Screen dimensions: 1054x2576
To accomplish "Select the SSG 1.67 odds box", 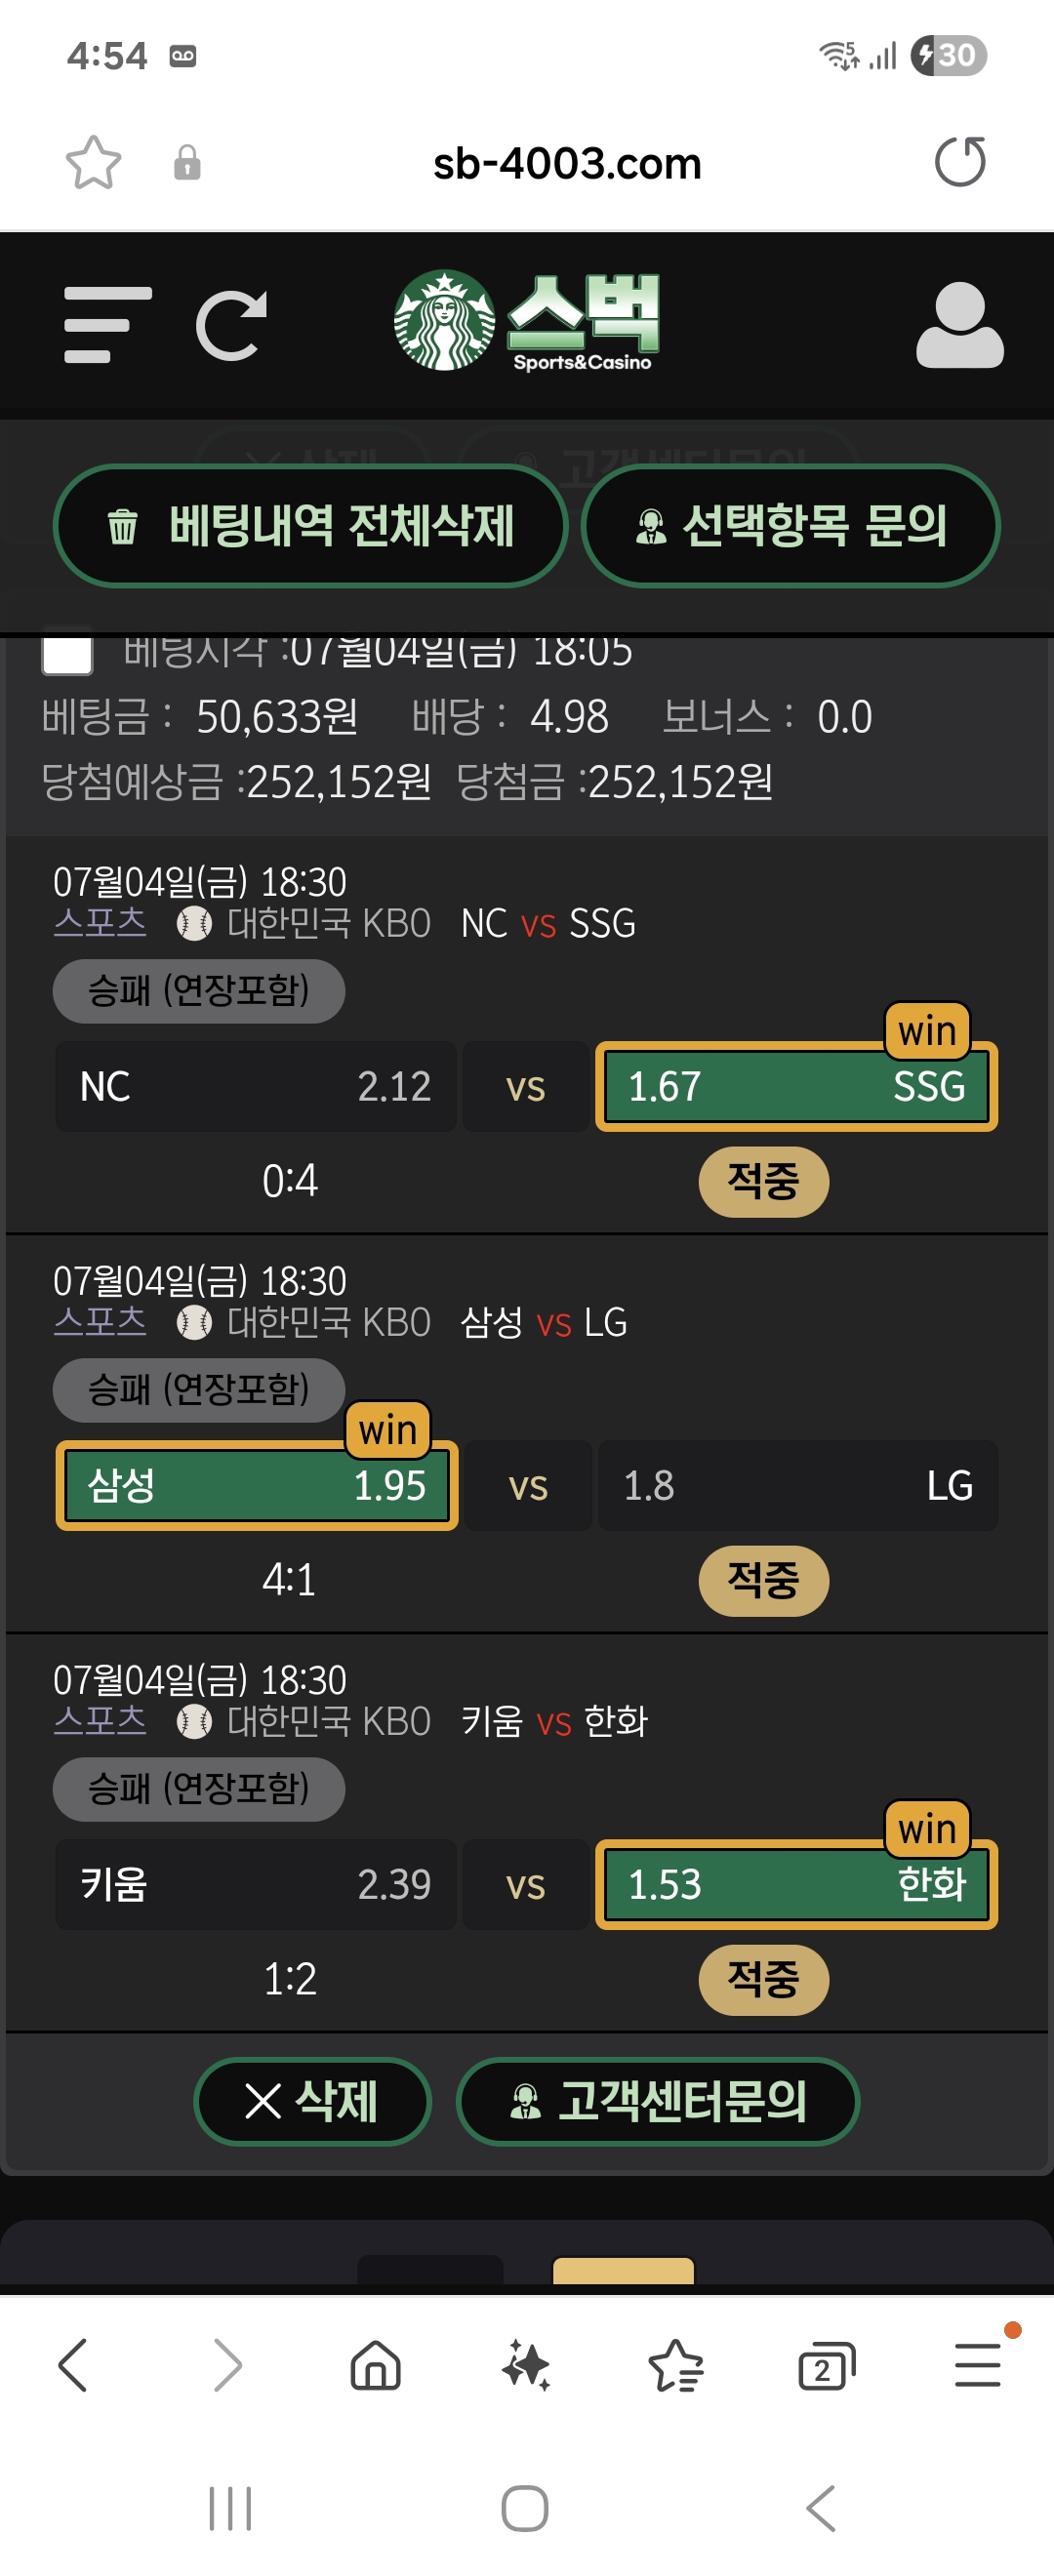I will coord(796,1087).
